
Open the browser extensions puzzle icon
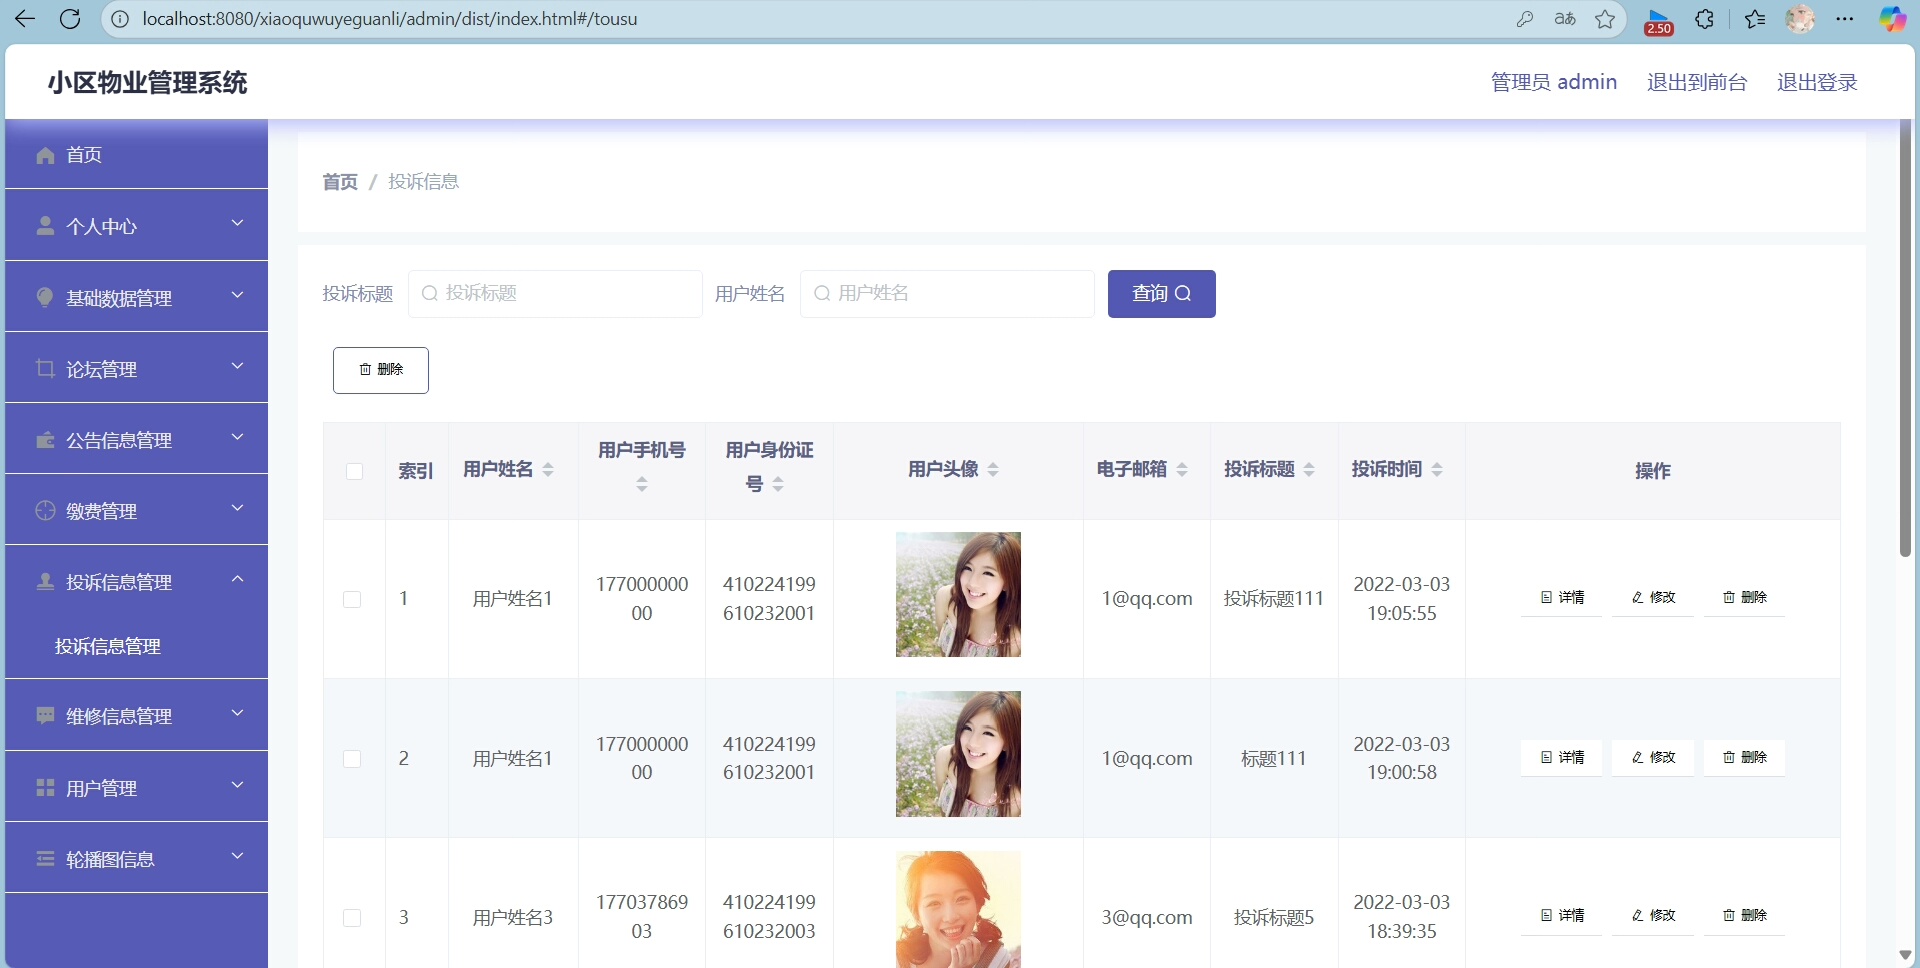pos(1705,19)
